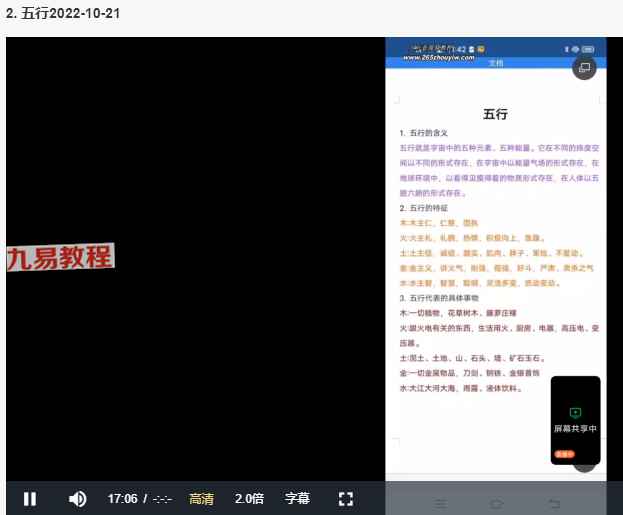Click the page title '2. 五行2022-10-21'
The image size is (623, 515).
(x=63, y=14)
